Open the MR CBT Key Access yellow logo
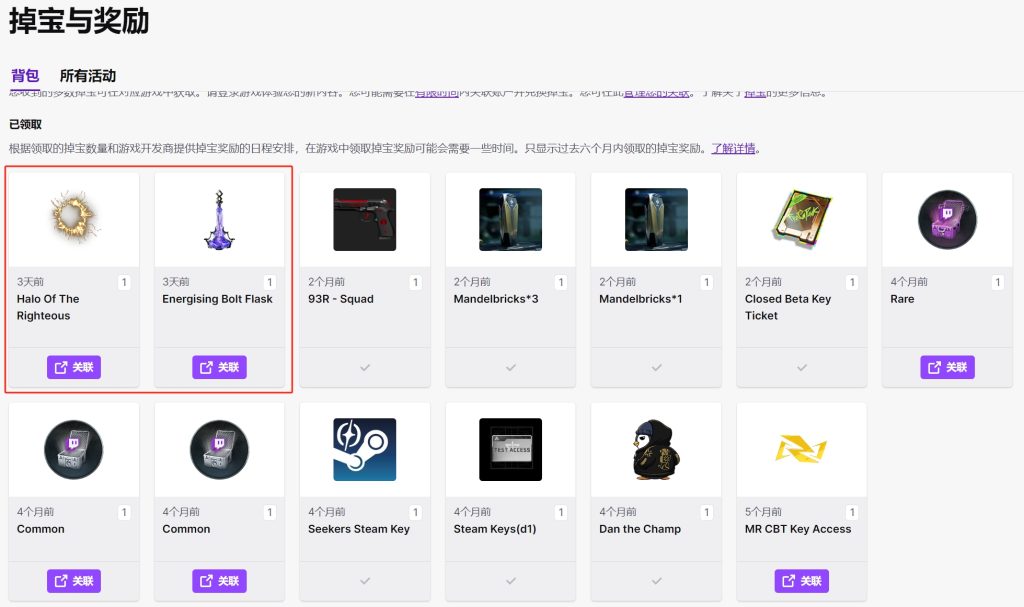Image resolution: width=1024 pixels, height=607 pixels. tap(801, 450)
